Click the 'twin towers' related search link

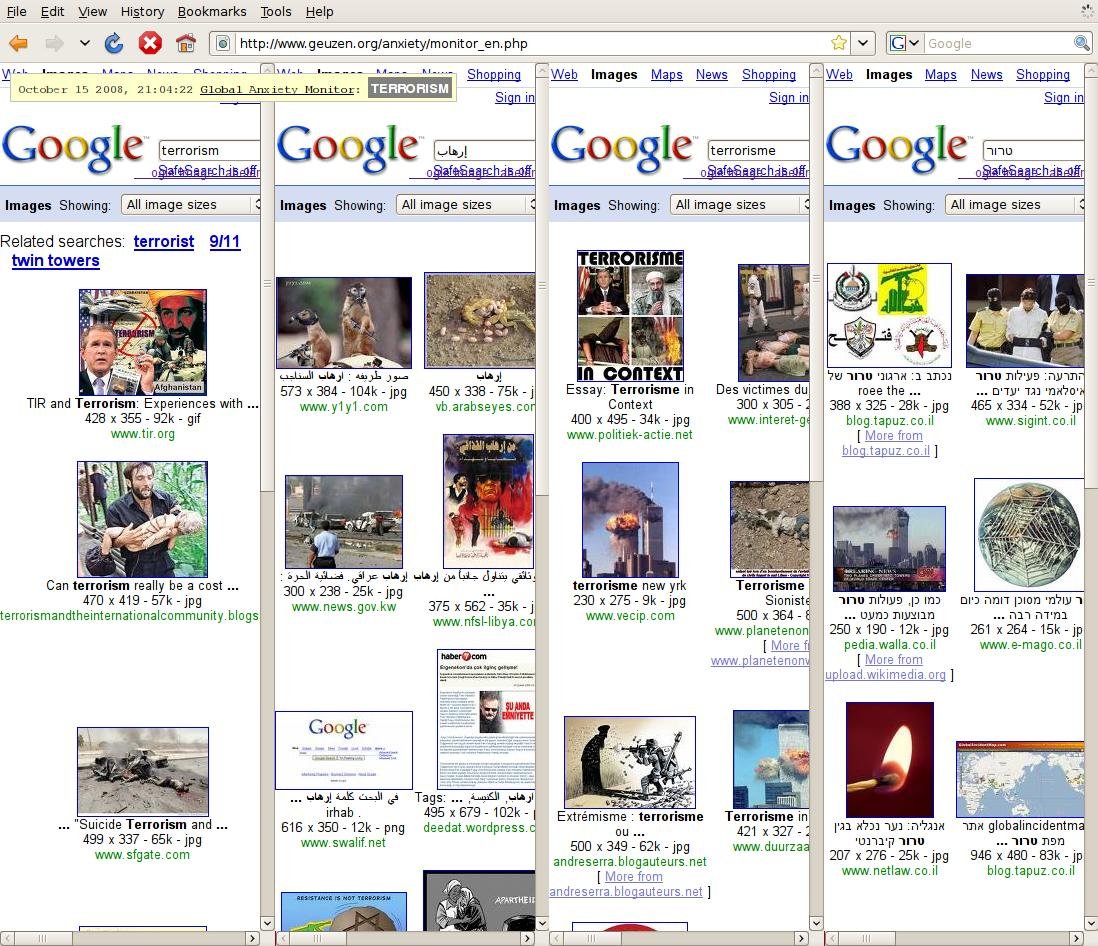[55, 260]
